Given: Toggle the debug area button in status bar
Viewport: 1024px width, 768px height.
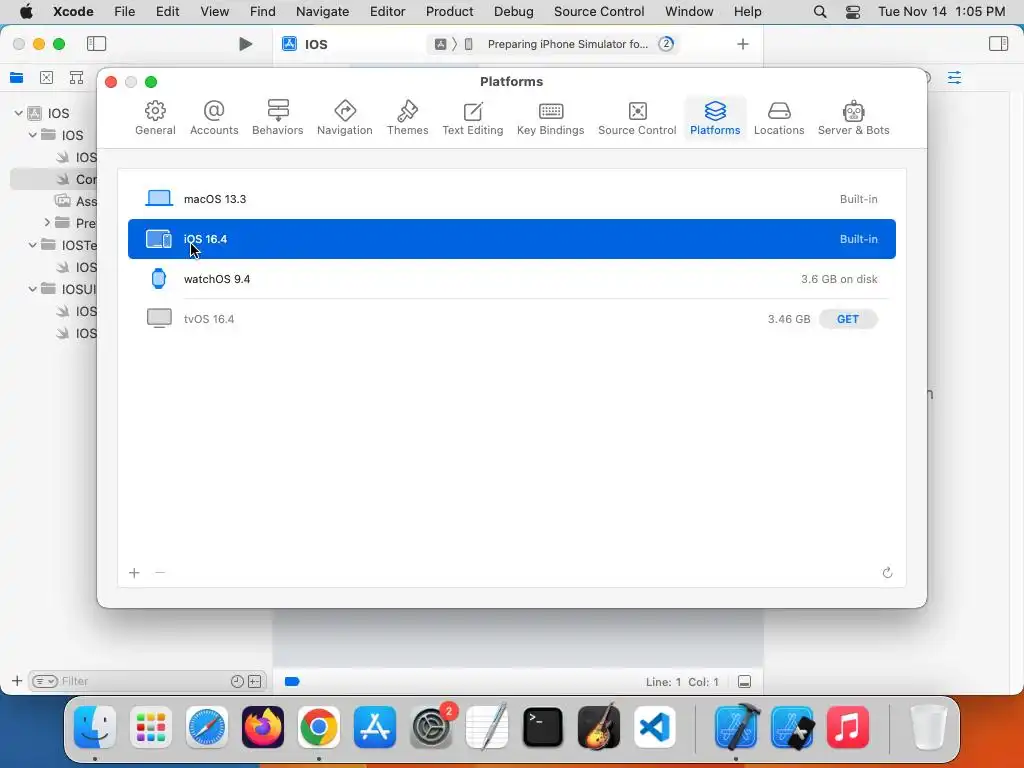Looking at the screenshot, I should click(744, 682).
